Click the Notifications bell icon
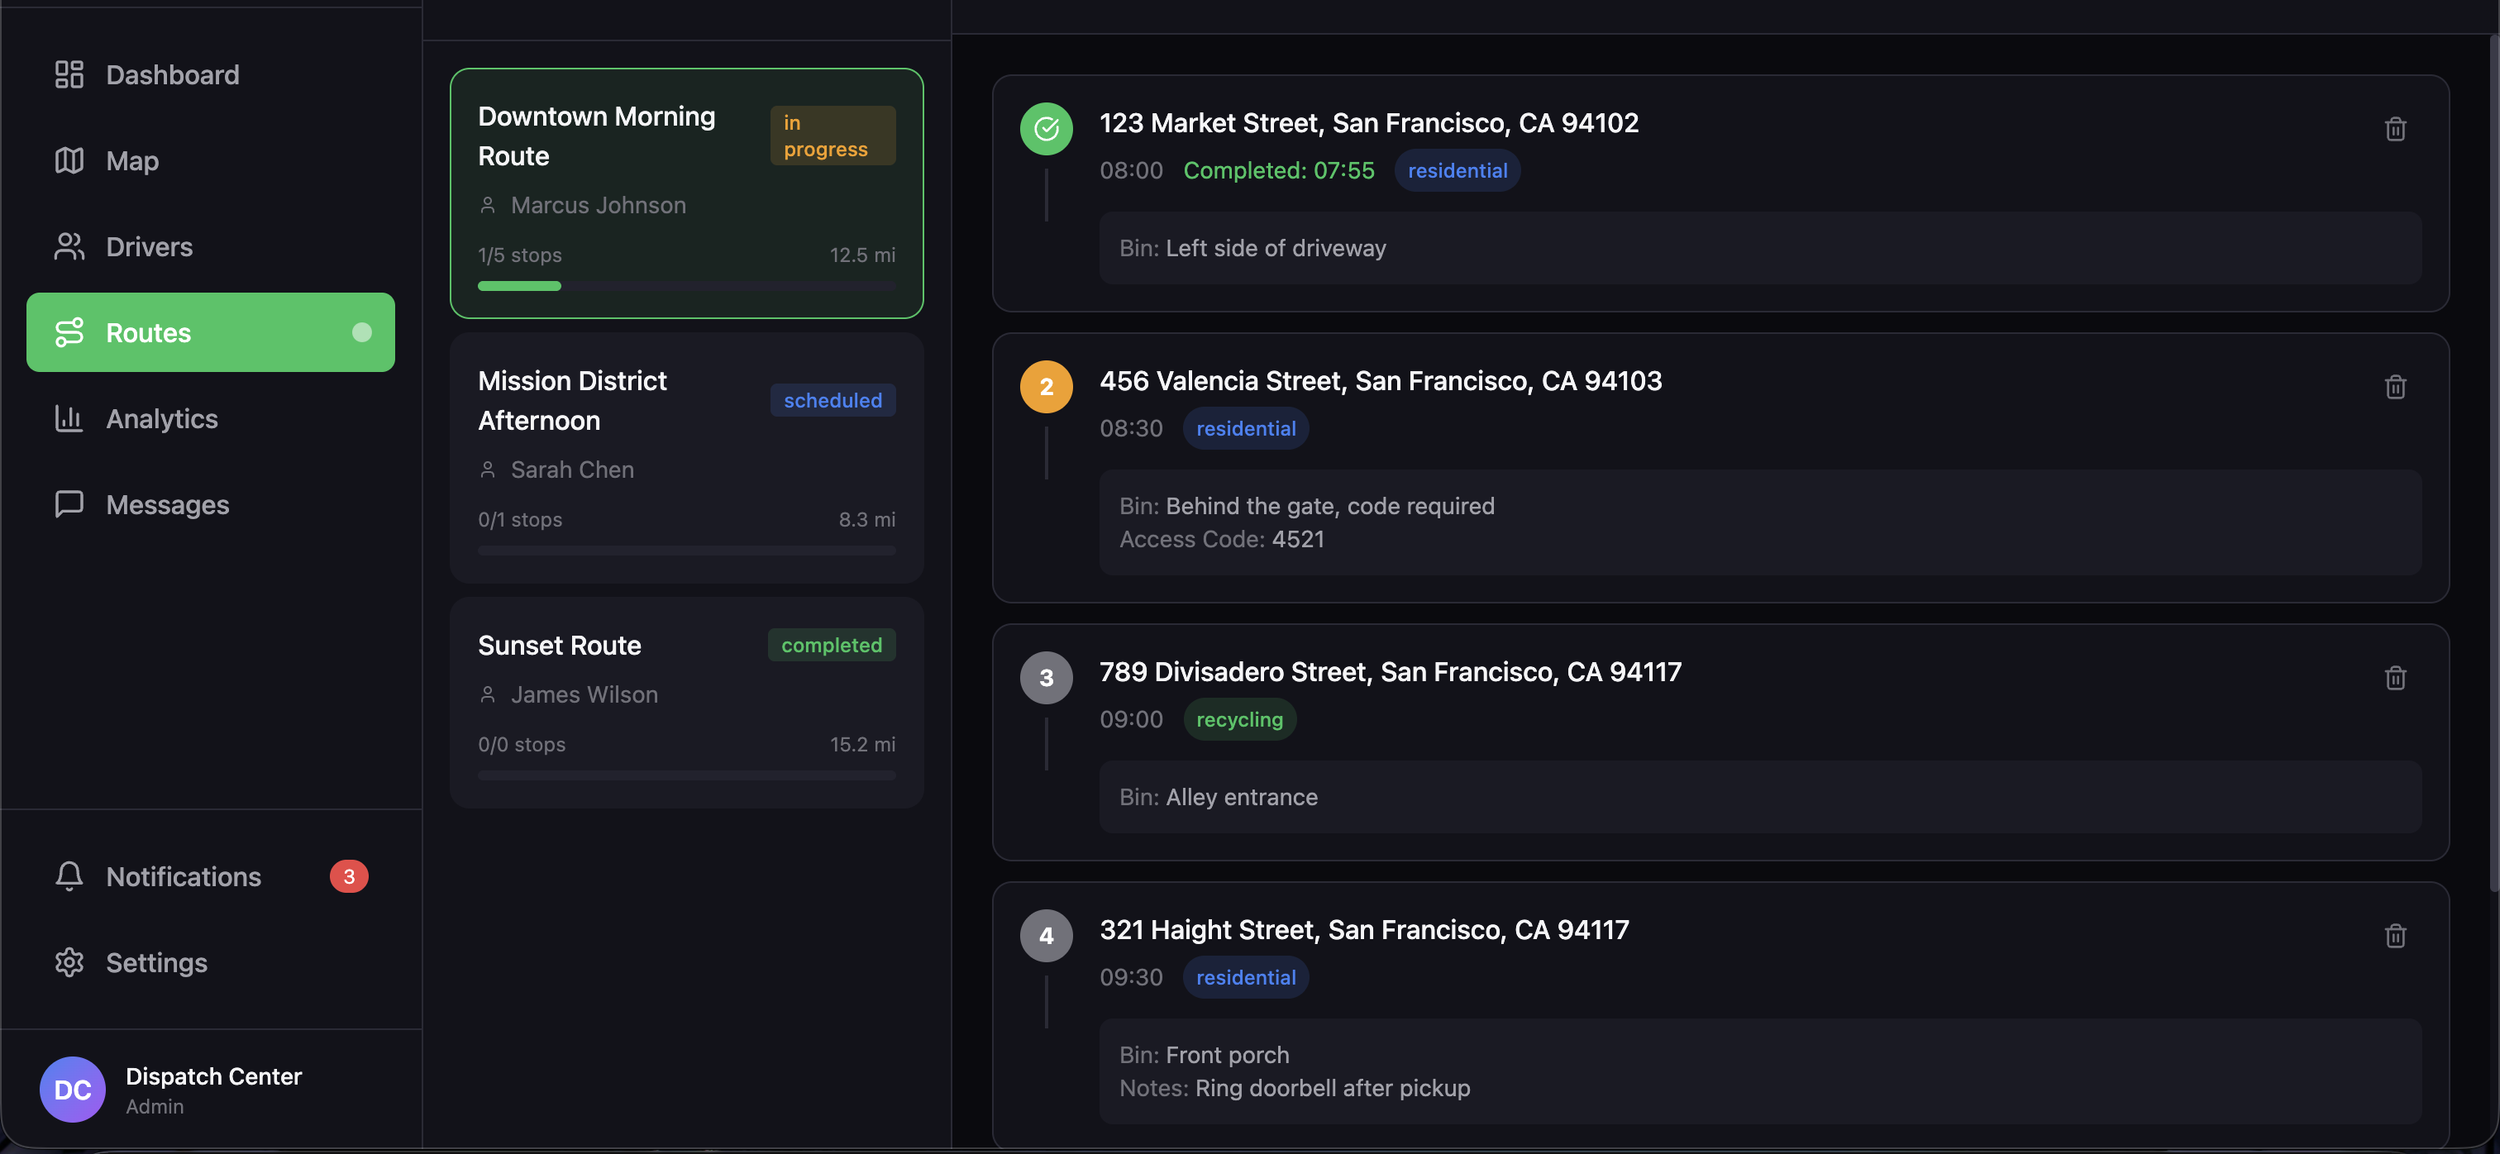 click(69, 877)
